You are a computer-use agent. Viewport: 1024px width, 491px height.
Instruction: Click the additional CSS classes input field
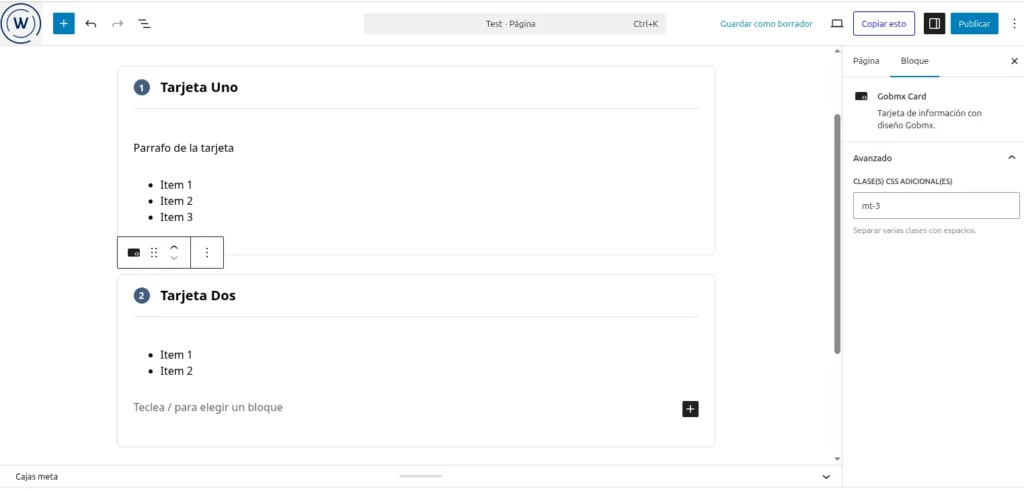tap(935, 206)
